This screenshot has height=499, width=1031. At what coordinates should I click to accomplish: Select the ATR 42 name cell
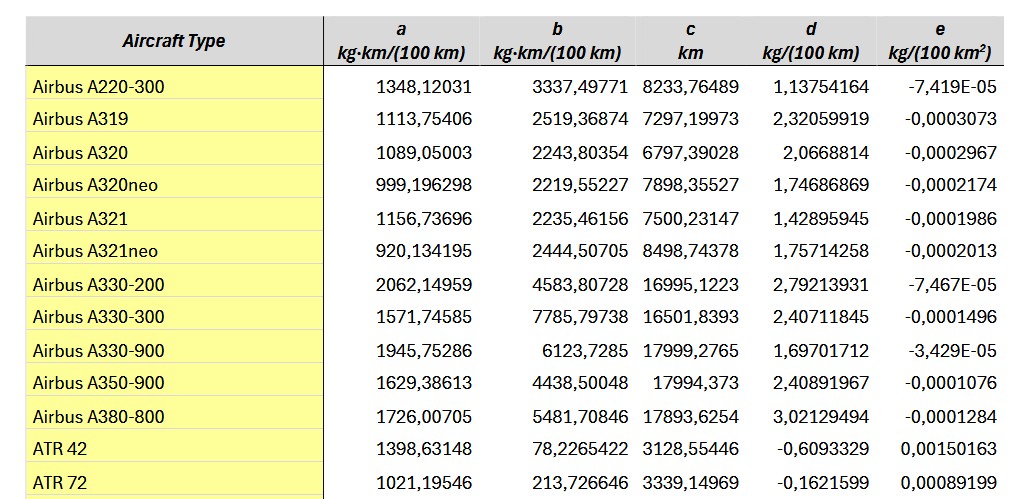tap(174, 449)
